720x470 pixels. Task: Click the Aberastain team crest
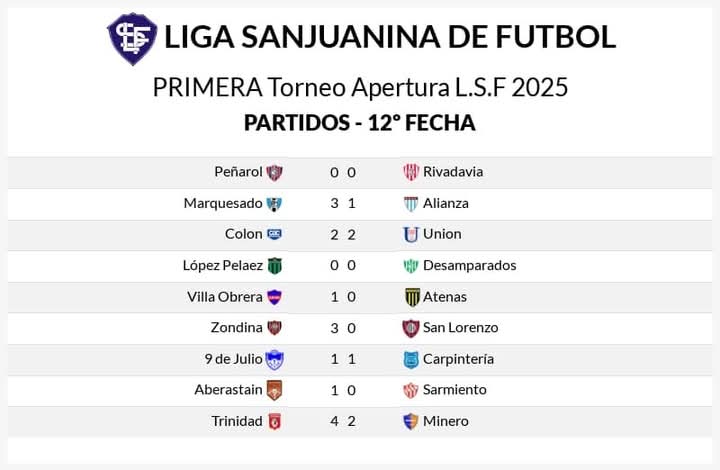point(275,390)
